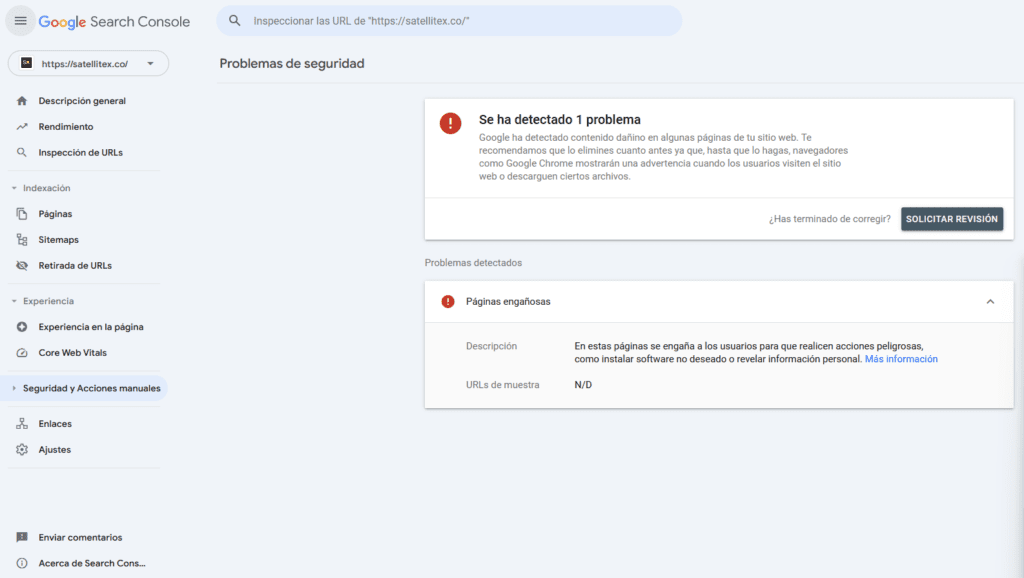
Task: Select the Rendimiento performance chart icon
Action: (22, 126)
